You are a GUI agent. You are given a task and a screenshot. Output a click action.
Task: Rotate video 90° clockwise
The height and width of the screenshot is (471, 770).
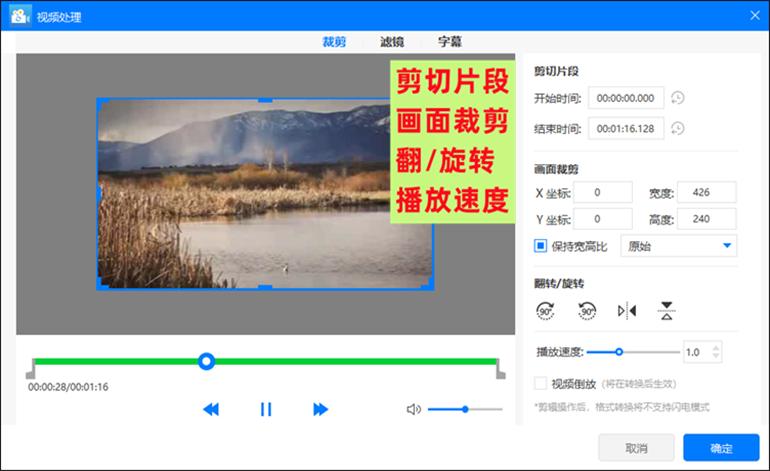tap(545, 311)
